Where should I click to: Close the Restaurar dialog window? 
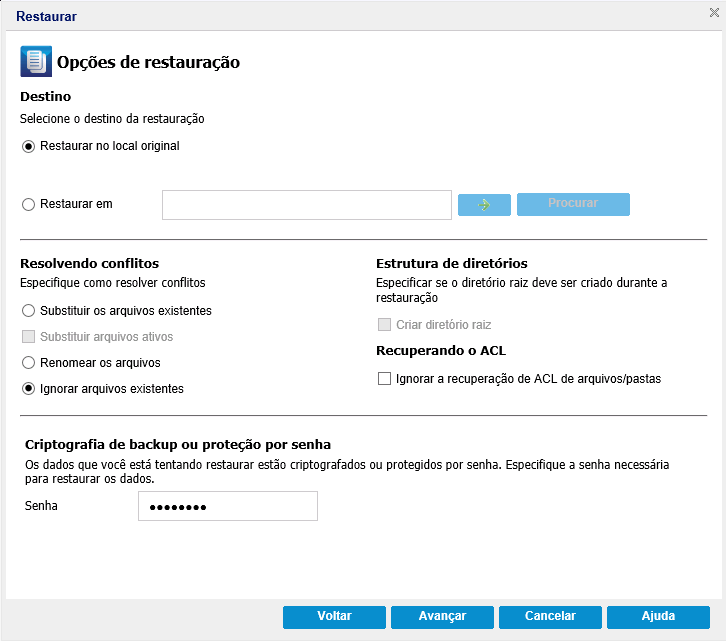(714, 13)
